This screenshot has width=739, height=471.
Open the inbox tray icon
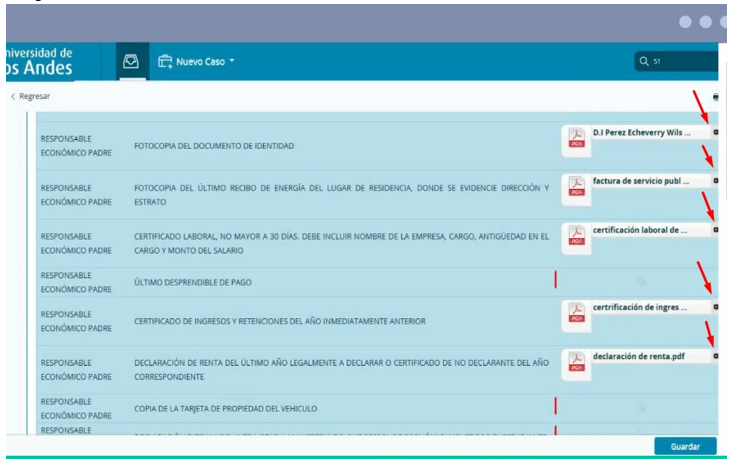131,61
